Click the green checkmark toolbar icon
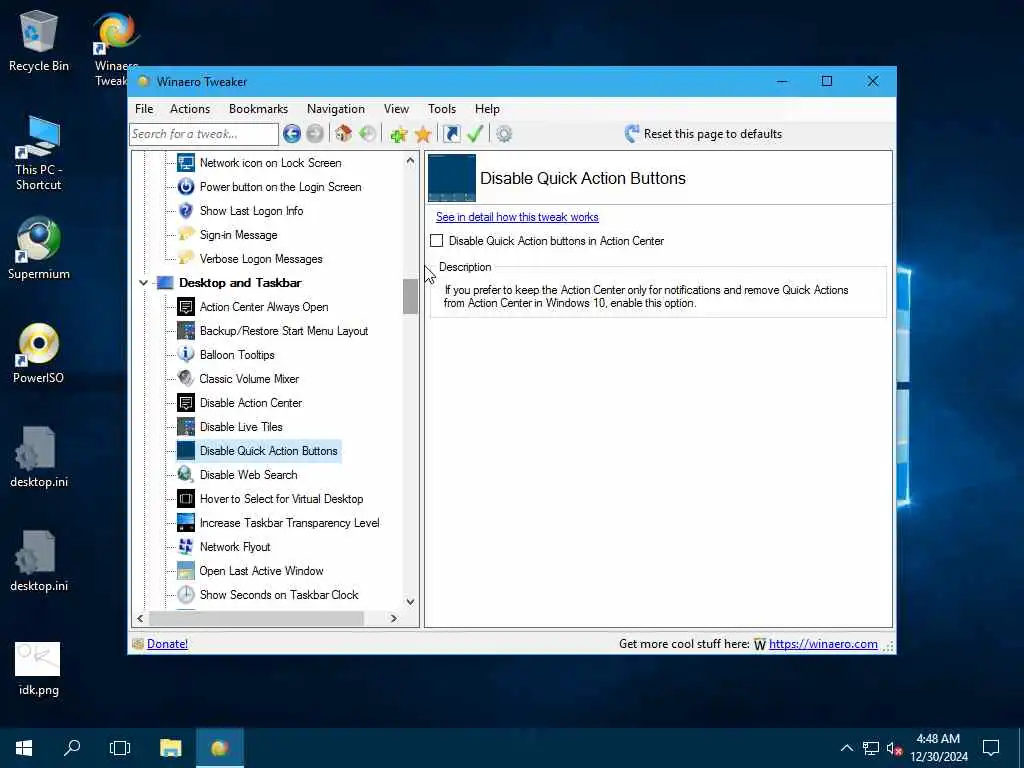Viewport: 1024px width, 768px height. 475,134
